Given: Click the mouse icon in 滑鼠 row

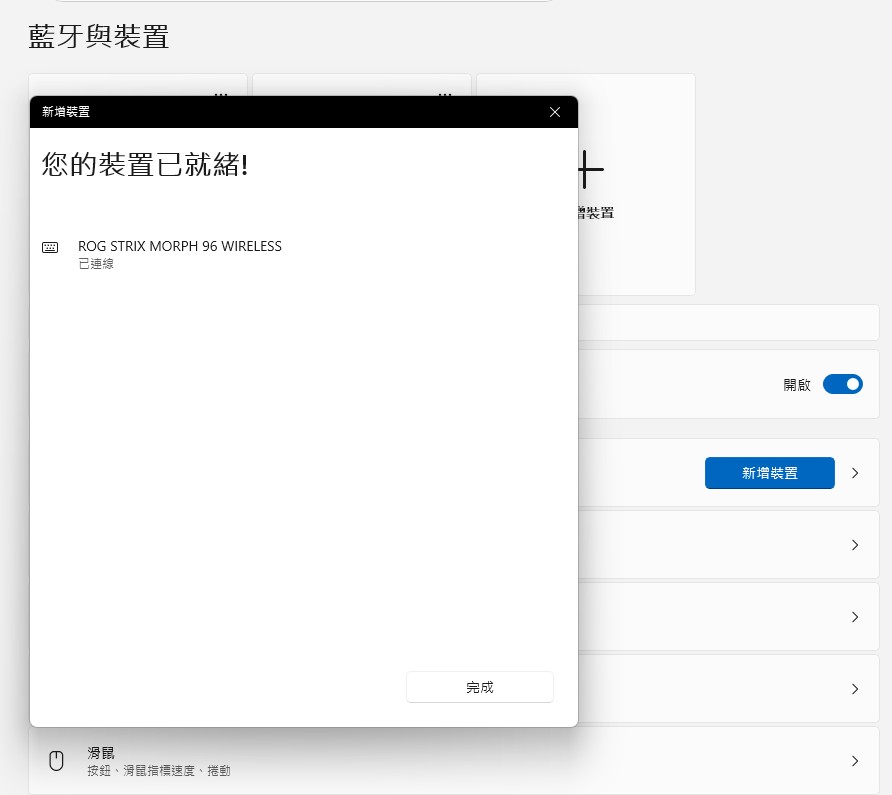Looking at the screenshot, I should (x=56, y=761).
